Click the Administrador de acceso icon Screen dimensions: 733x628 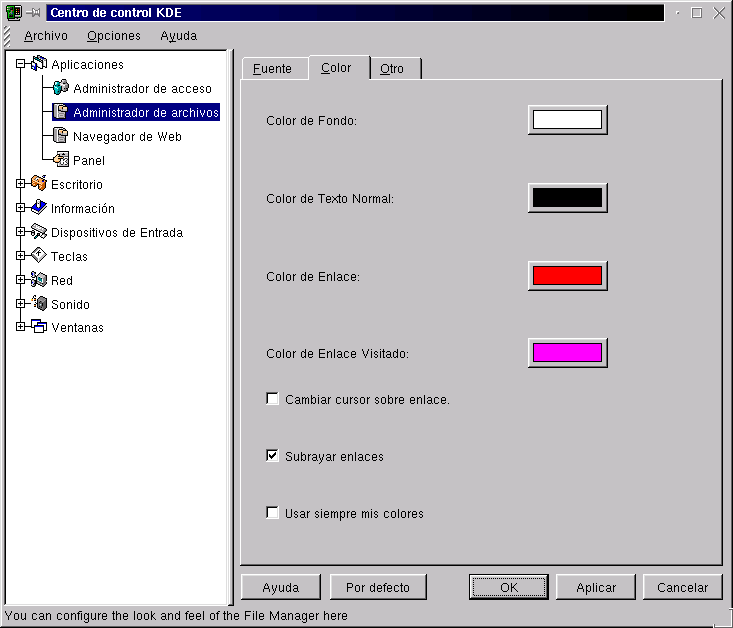(x=61, y=88)
